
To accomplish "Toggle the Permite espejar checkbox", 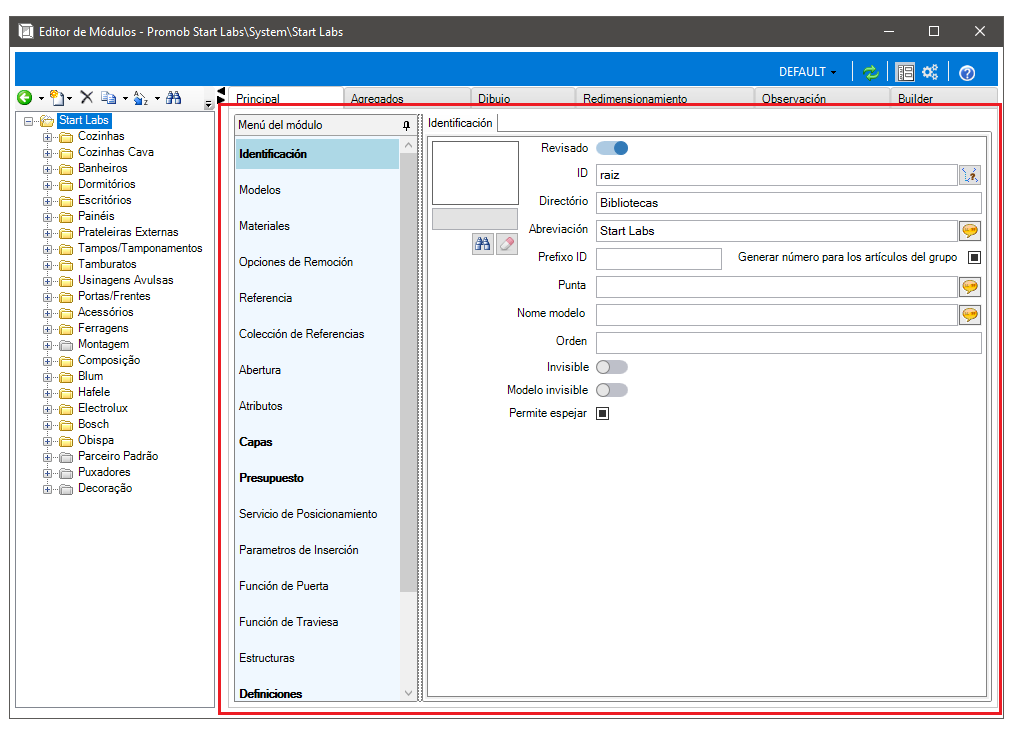I will (603, 414).
